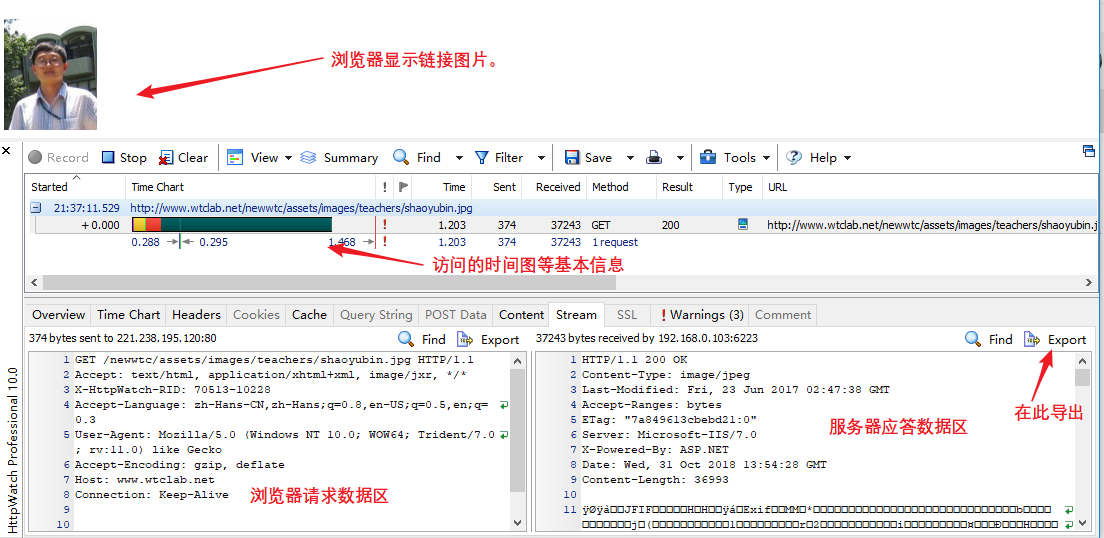
Task: Open the Tools toolbox menu
Action: (x=727, y=158)
